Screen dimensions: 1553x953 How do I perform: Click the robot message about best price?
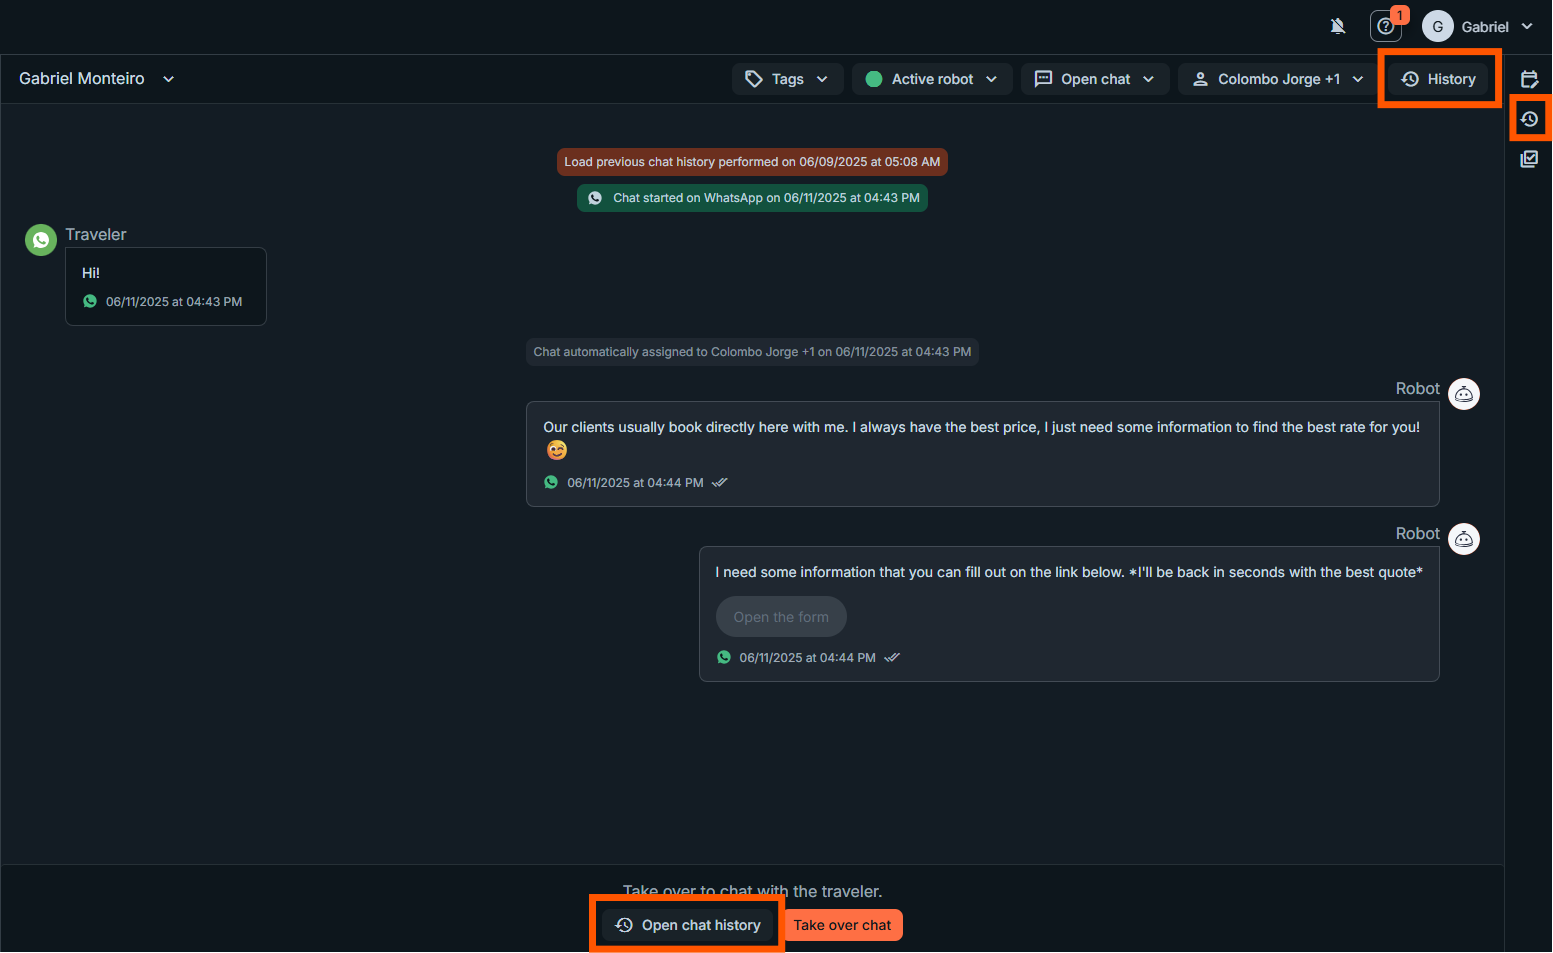(982, 454)
